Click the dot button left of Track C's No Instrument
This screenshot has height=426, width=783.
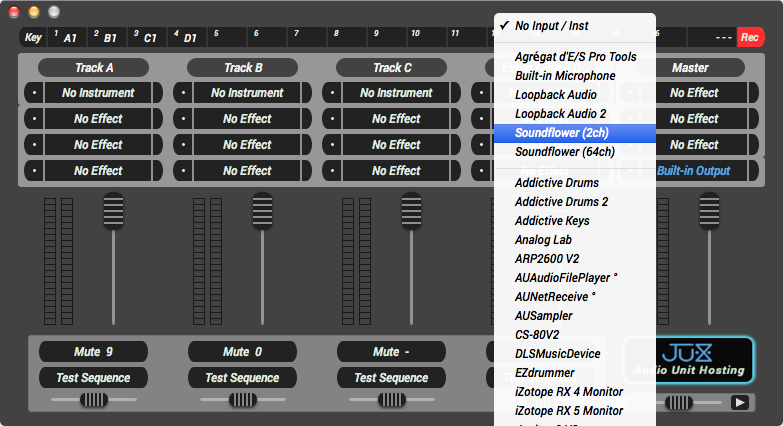point(332,93)
